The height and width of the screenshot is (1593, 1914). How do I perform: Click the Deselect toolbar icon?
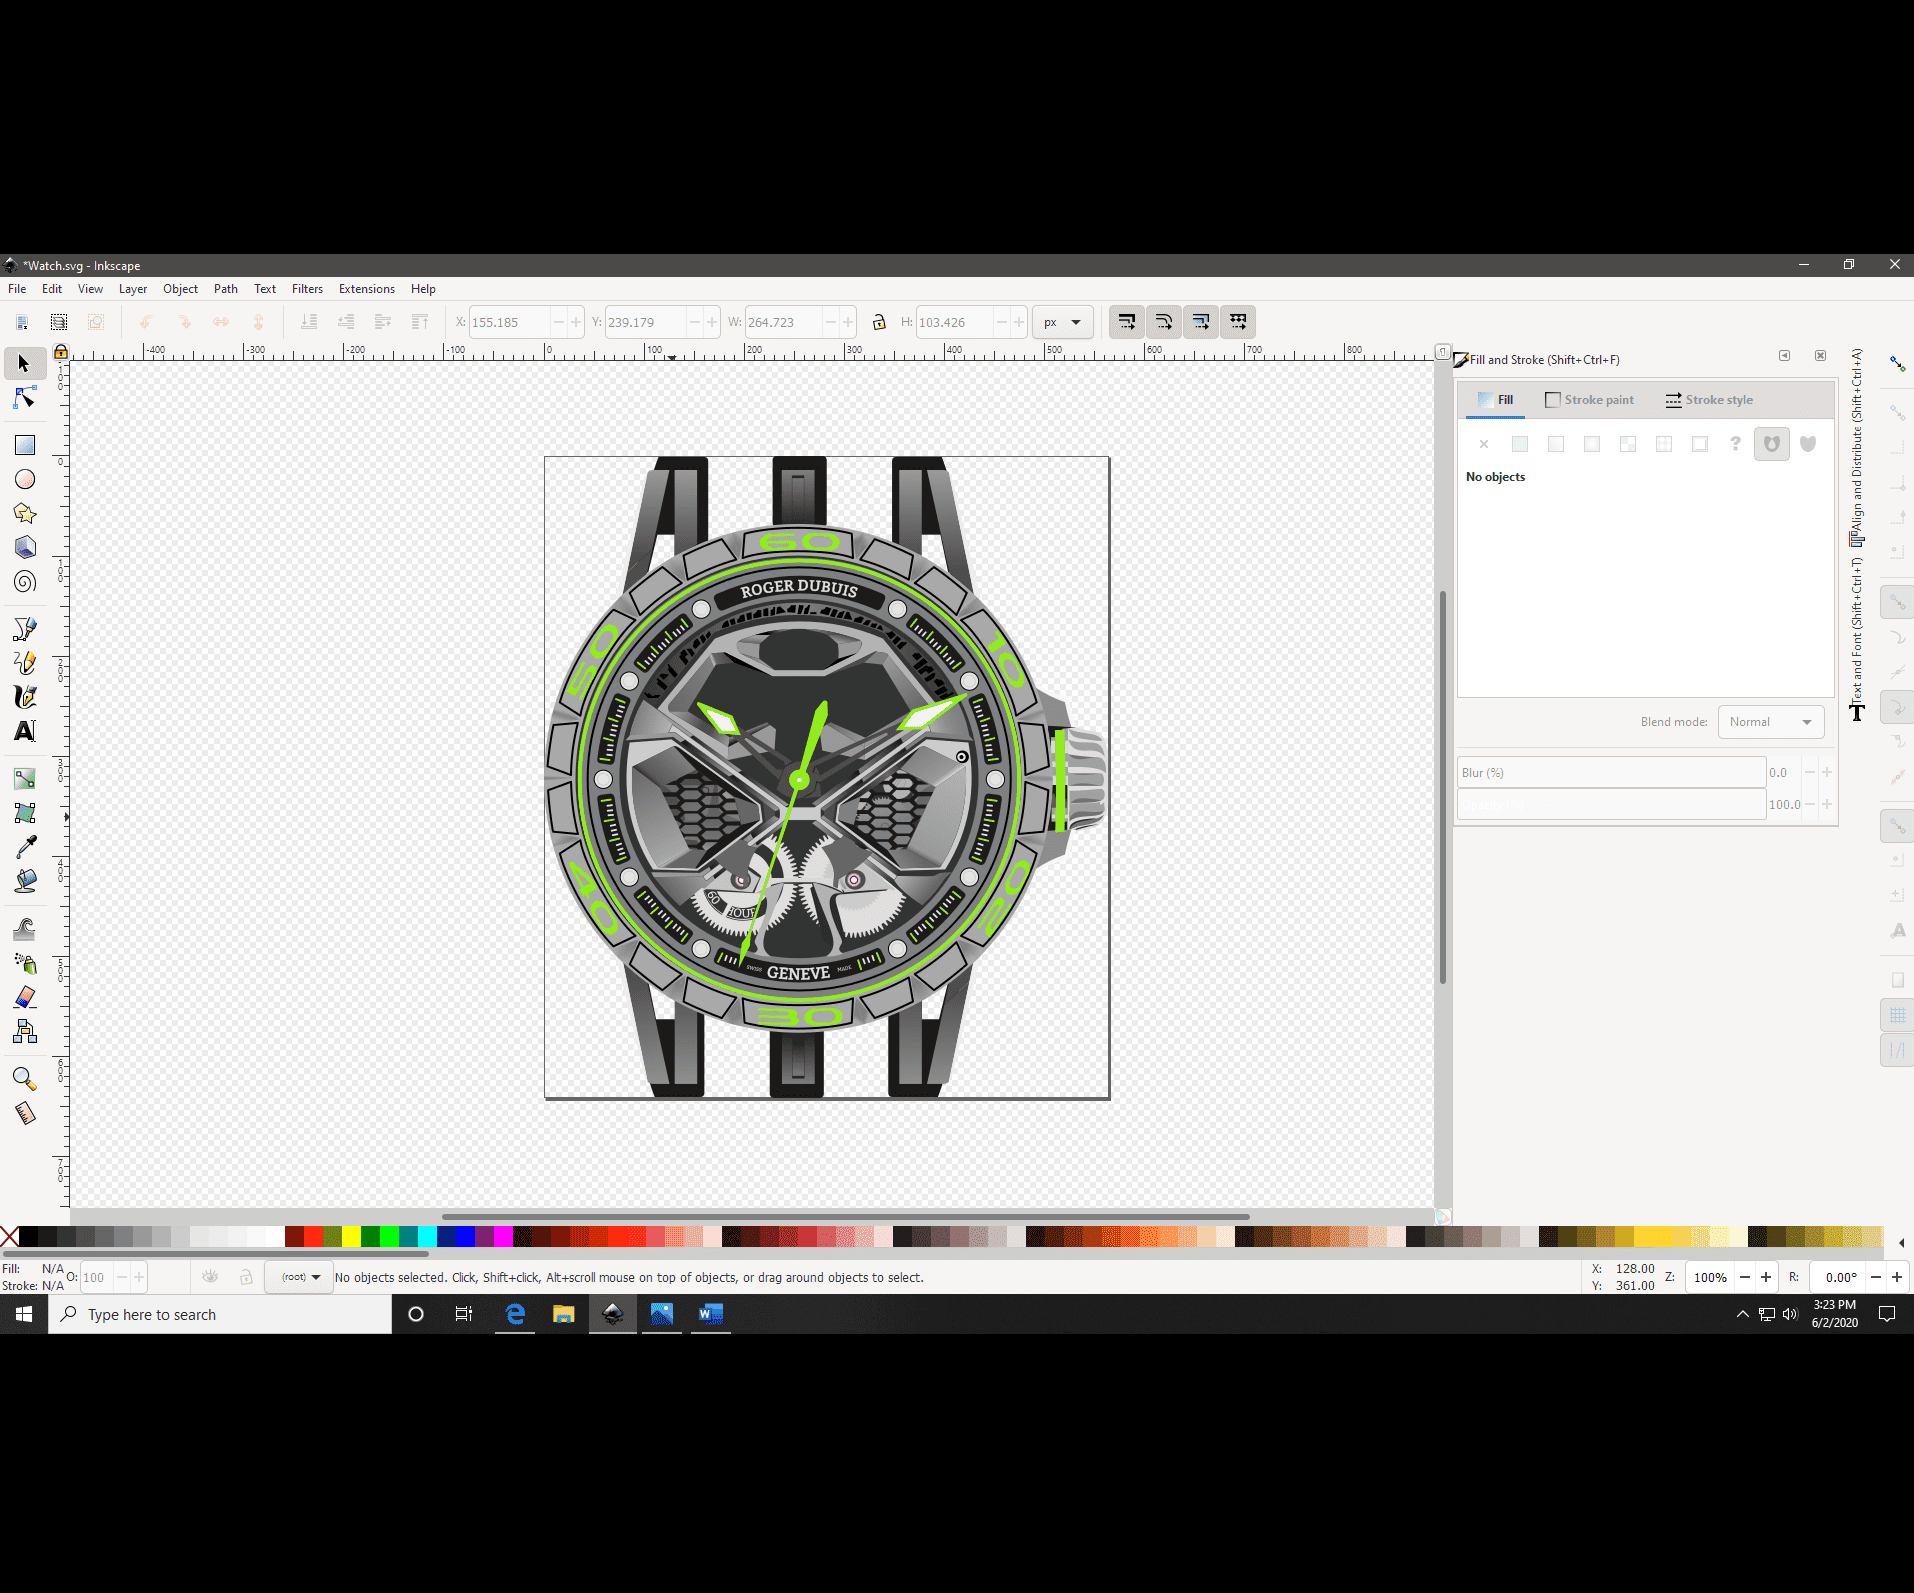point(96,322)
